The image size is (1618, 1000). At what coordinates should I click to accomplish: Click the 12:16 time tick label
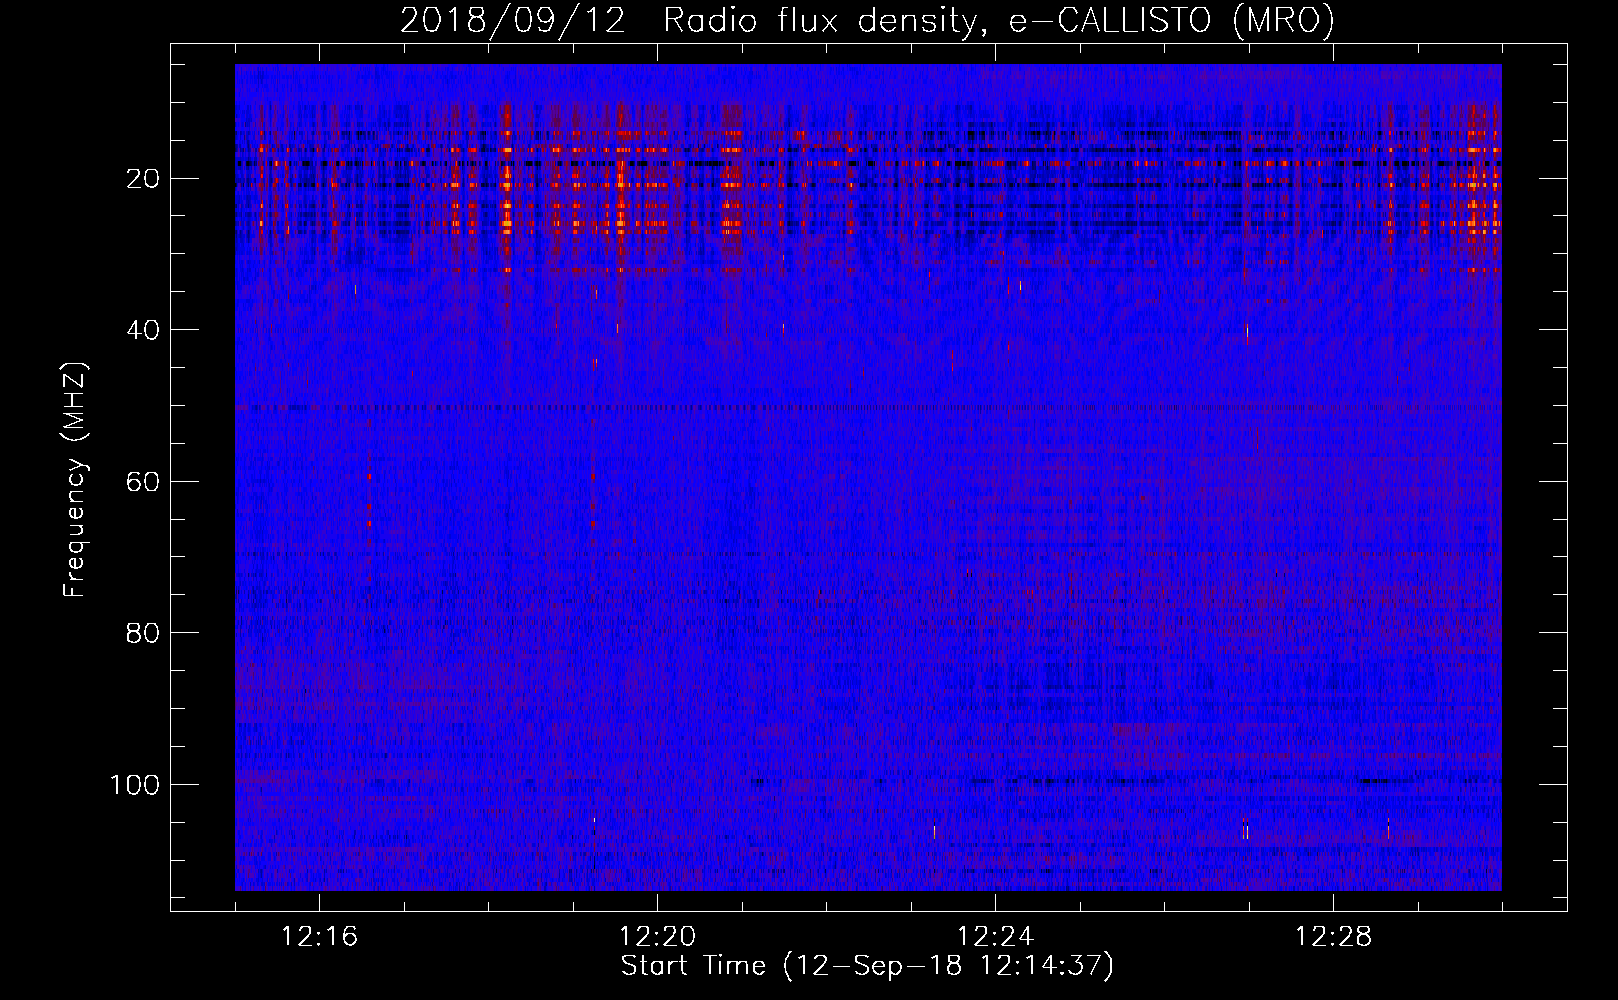(319, 936)
